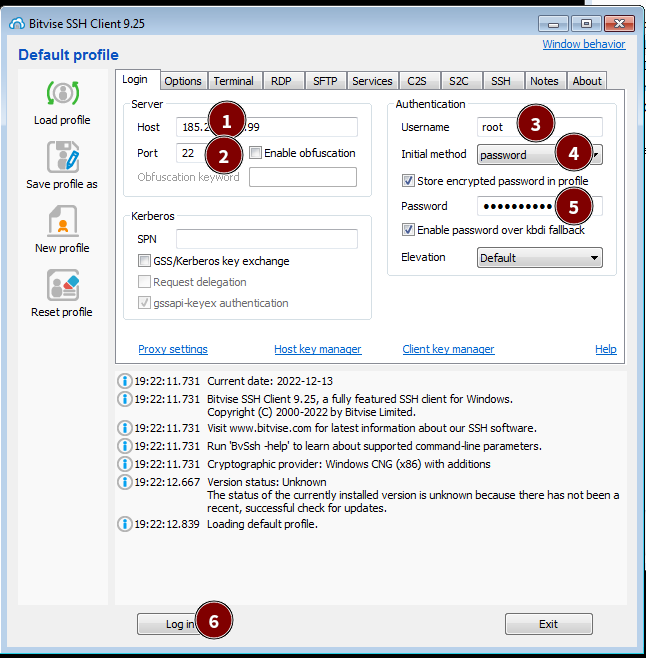
Task: Maximize the Bitvise SSH Client window
Action: tap(586, 24)
